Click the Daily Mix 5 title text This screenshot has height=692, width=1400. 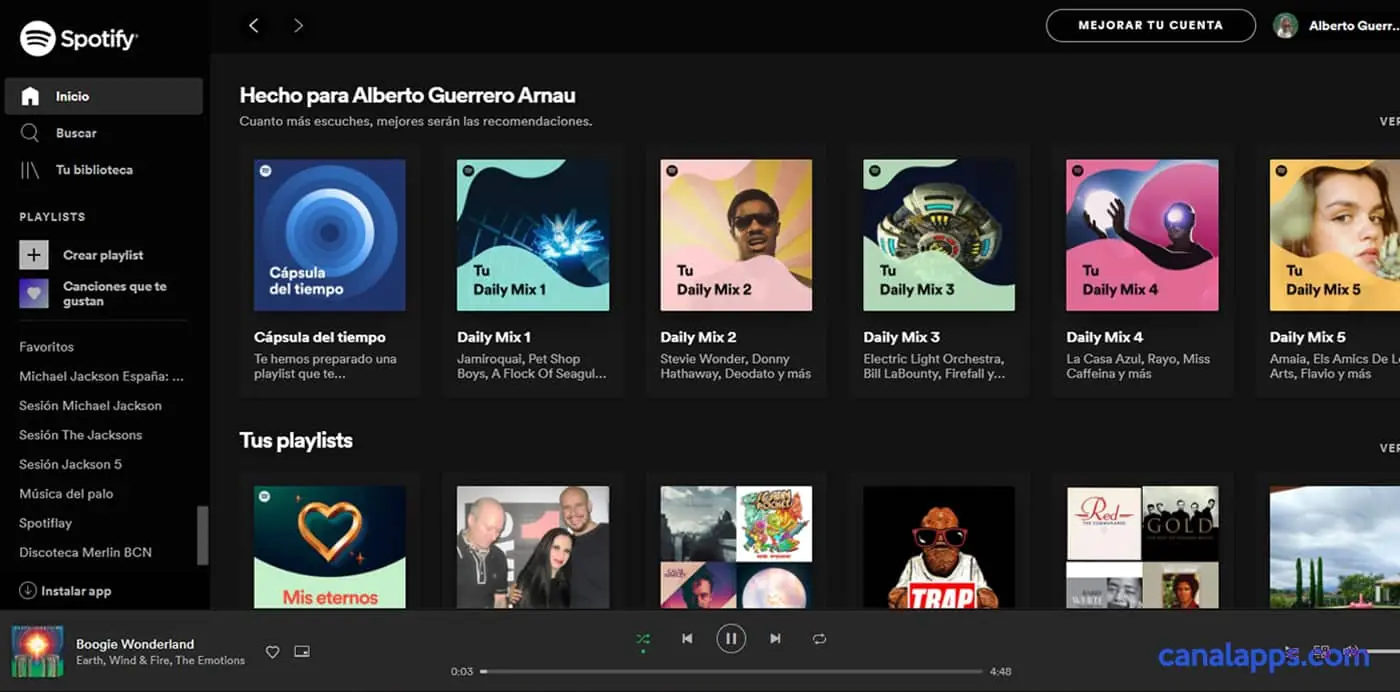[x=1308, y=337]
